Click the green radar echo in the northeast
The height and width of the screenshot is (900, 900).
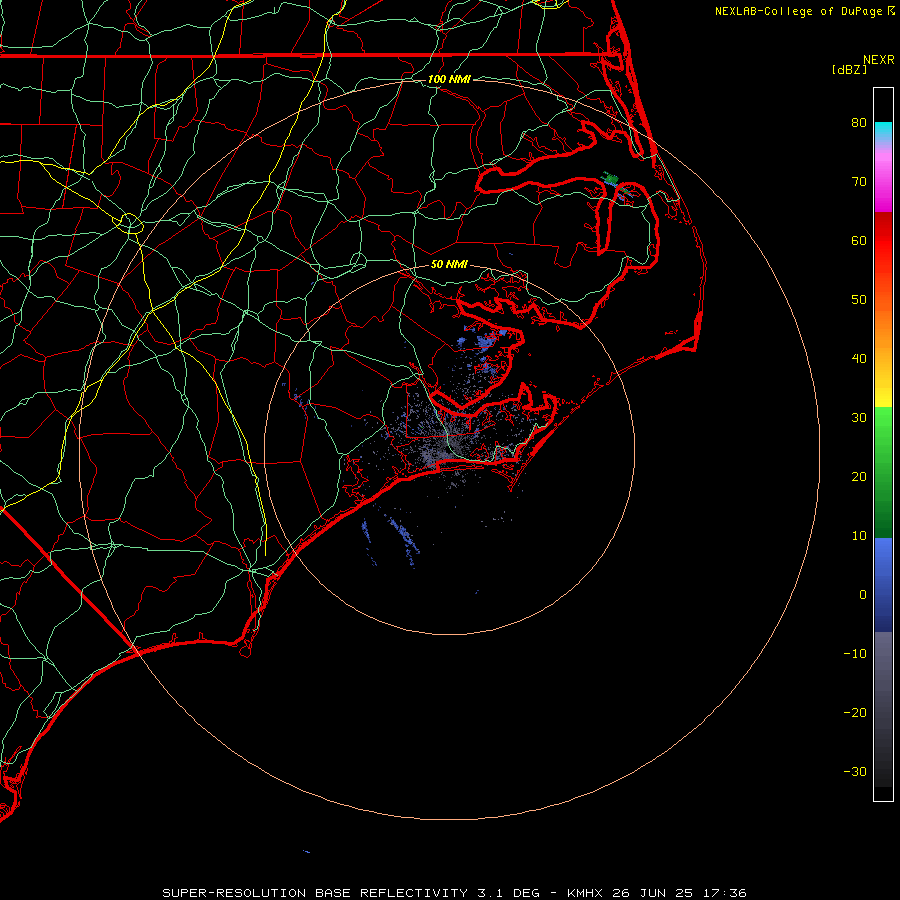point(611,179)
